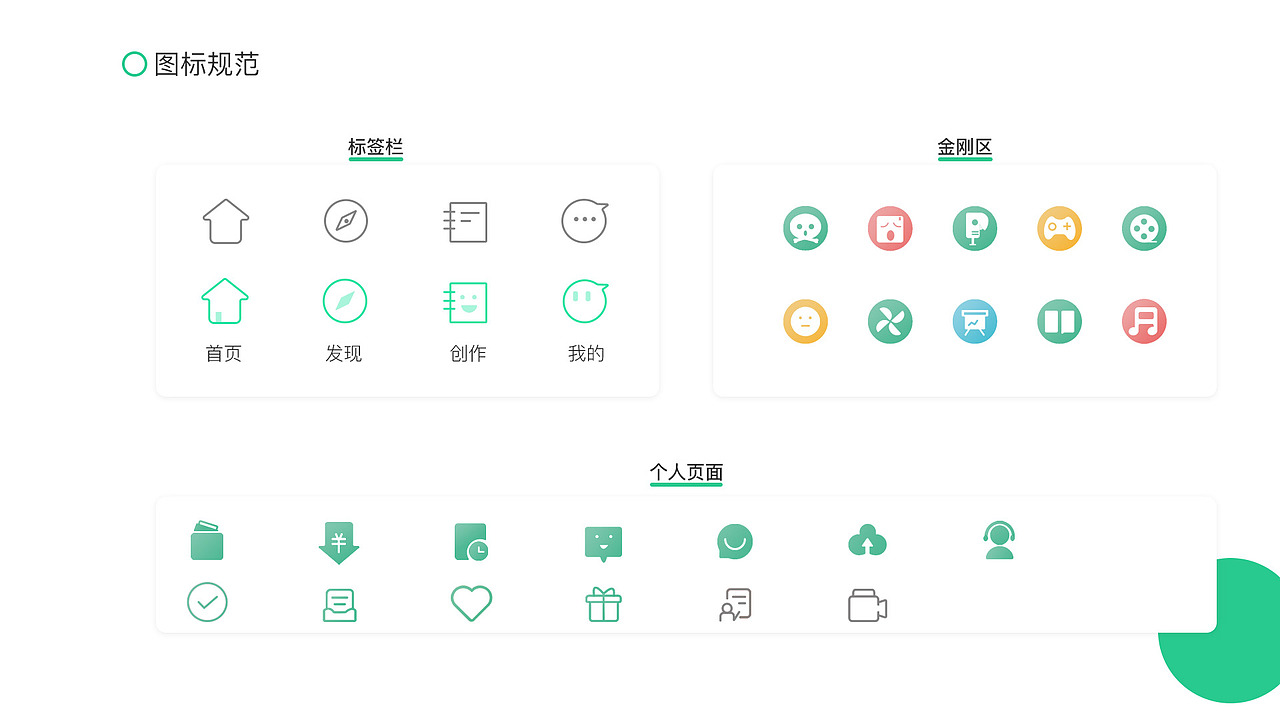Click the speech bubble icon above 我的

tap(584, 221)
